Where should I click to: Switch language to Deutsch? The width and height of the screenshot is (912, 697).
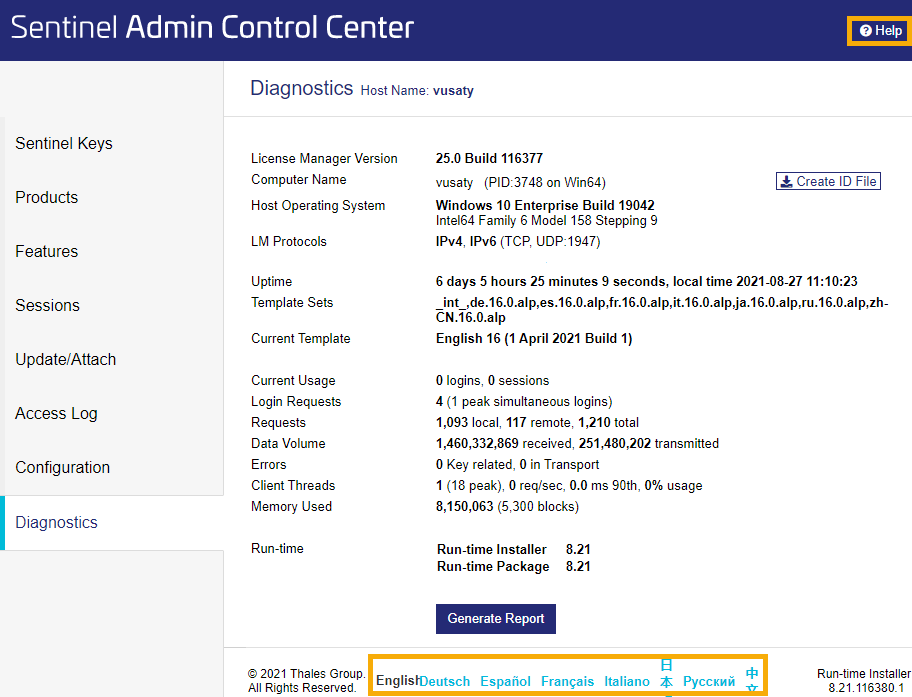click(445, 681)
